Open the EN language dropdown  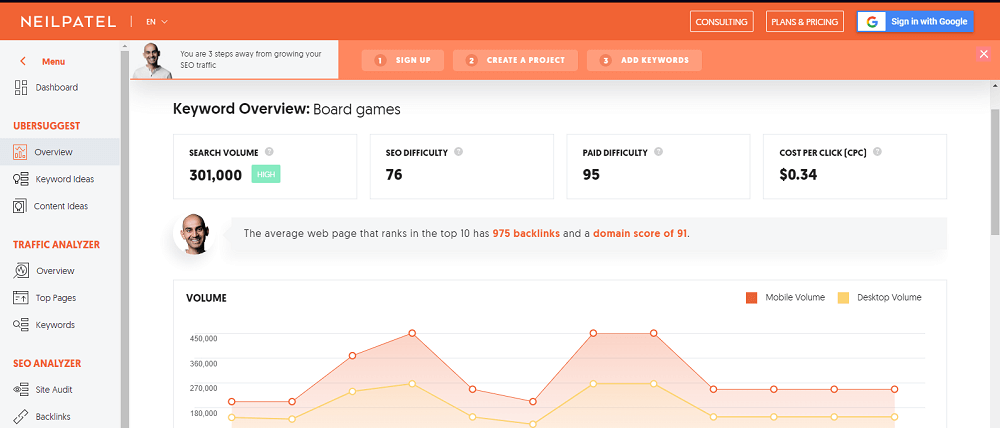(x=157, y=22)
